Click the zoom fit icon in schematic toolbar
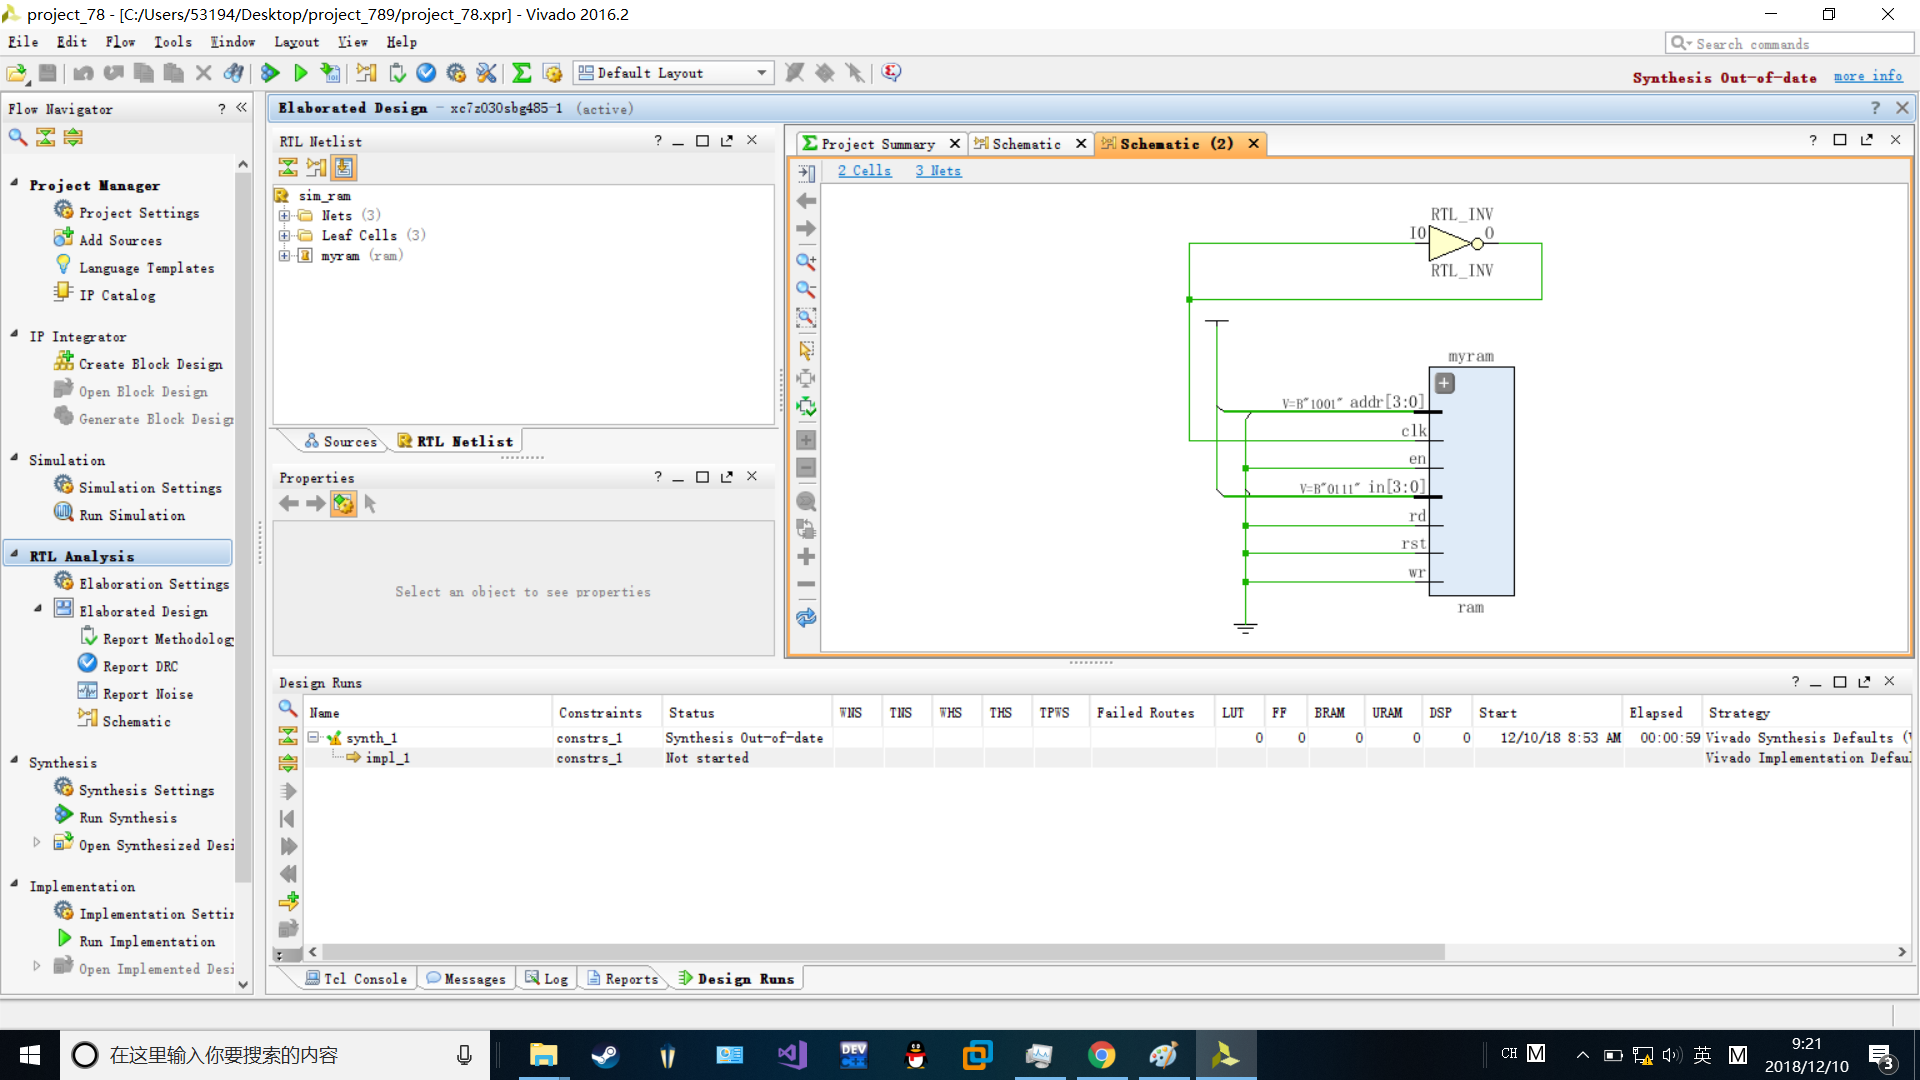 pyautogui.click(x=805, y=318)
